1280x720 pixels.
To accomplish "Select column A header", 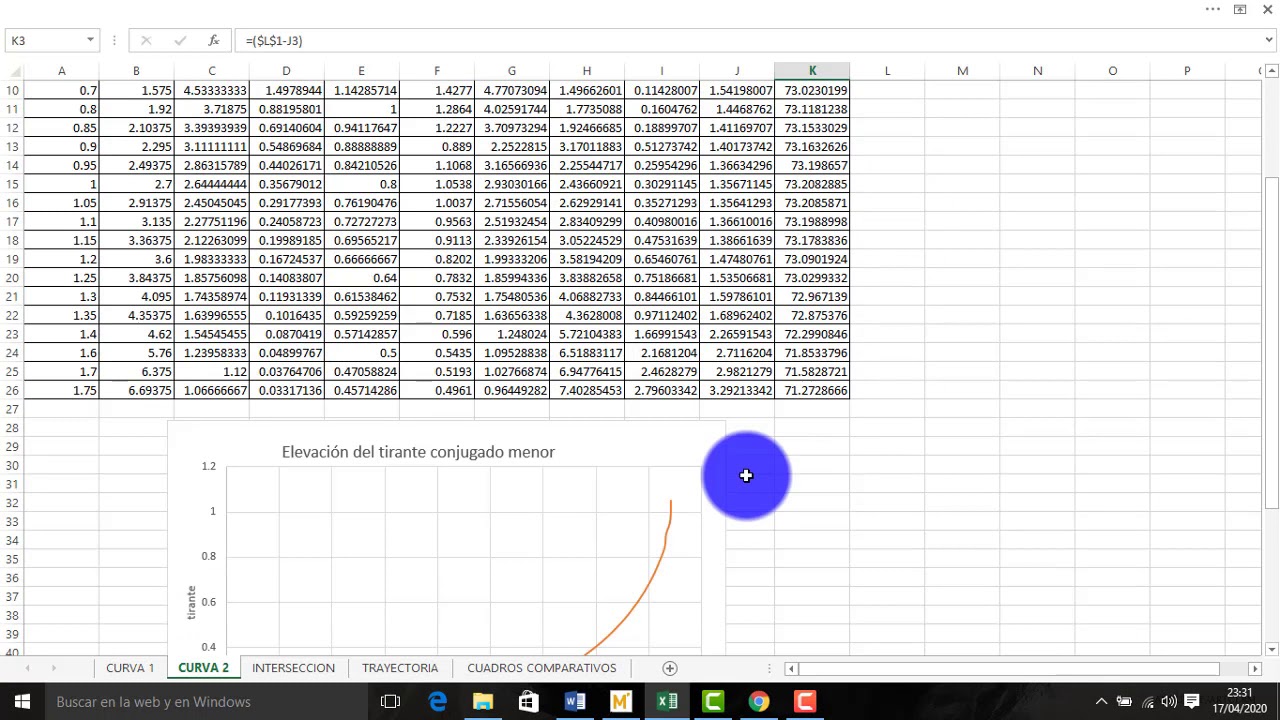I will (x=61, y=71).
